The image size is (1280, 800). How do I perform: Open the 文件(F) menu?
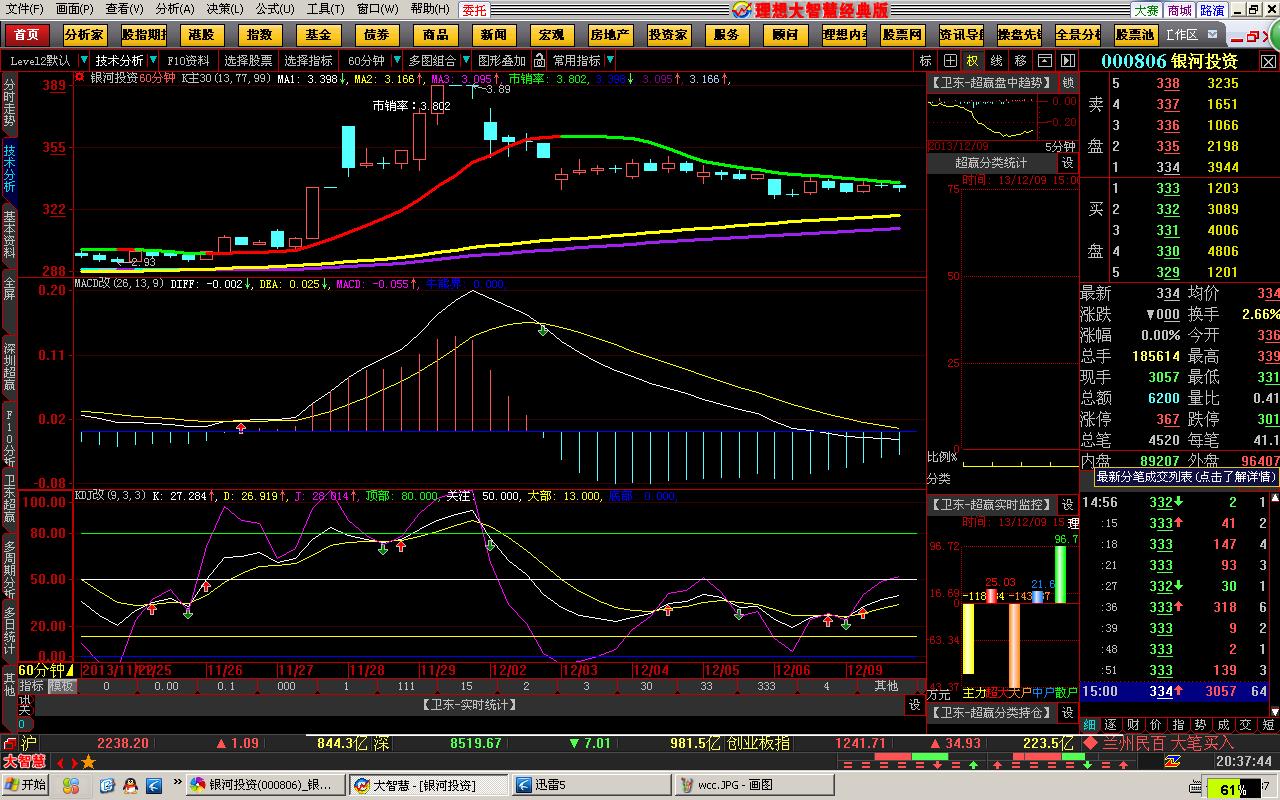point(25,9)
